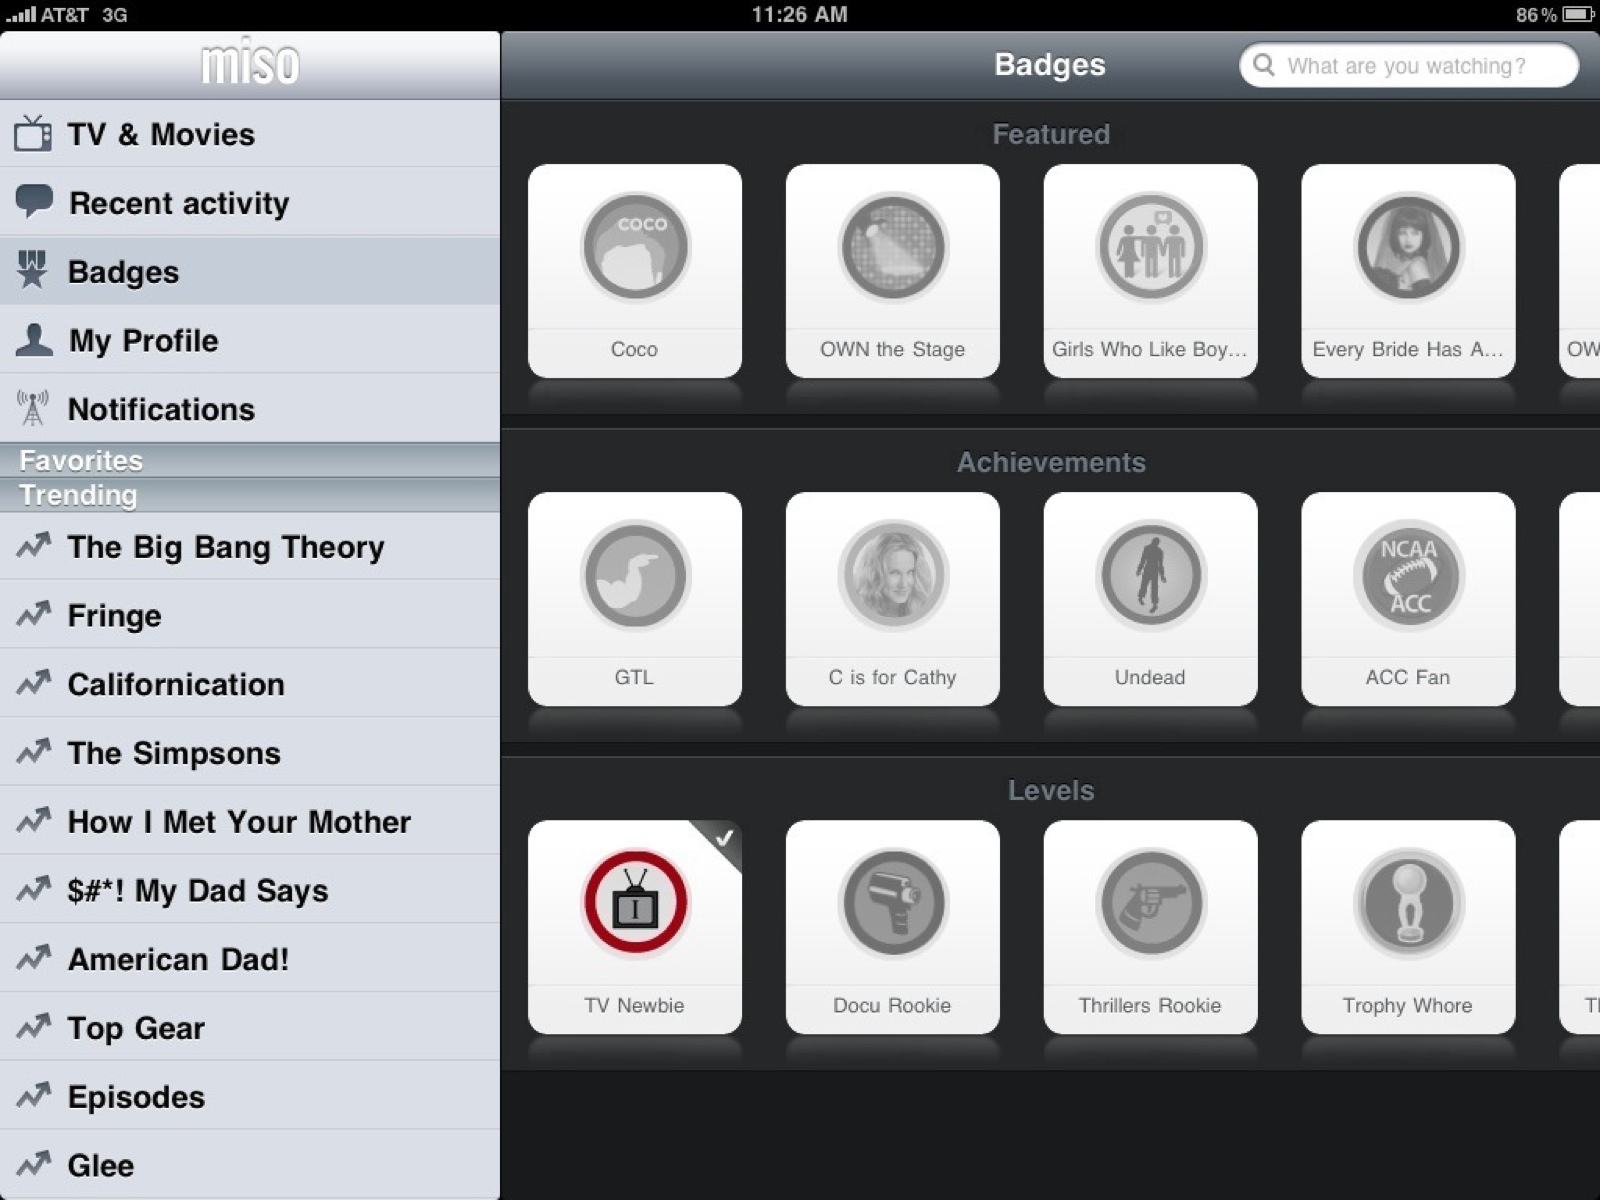The width and height of the screenshot is (1600, 1200).
Task: Open trending show The Big Bang Theory
Action: [x=250, y=547]
